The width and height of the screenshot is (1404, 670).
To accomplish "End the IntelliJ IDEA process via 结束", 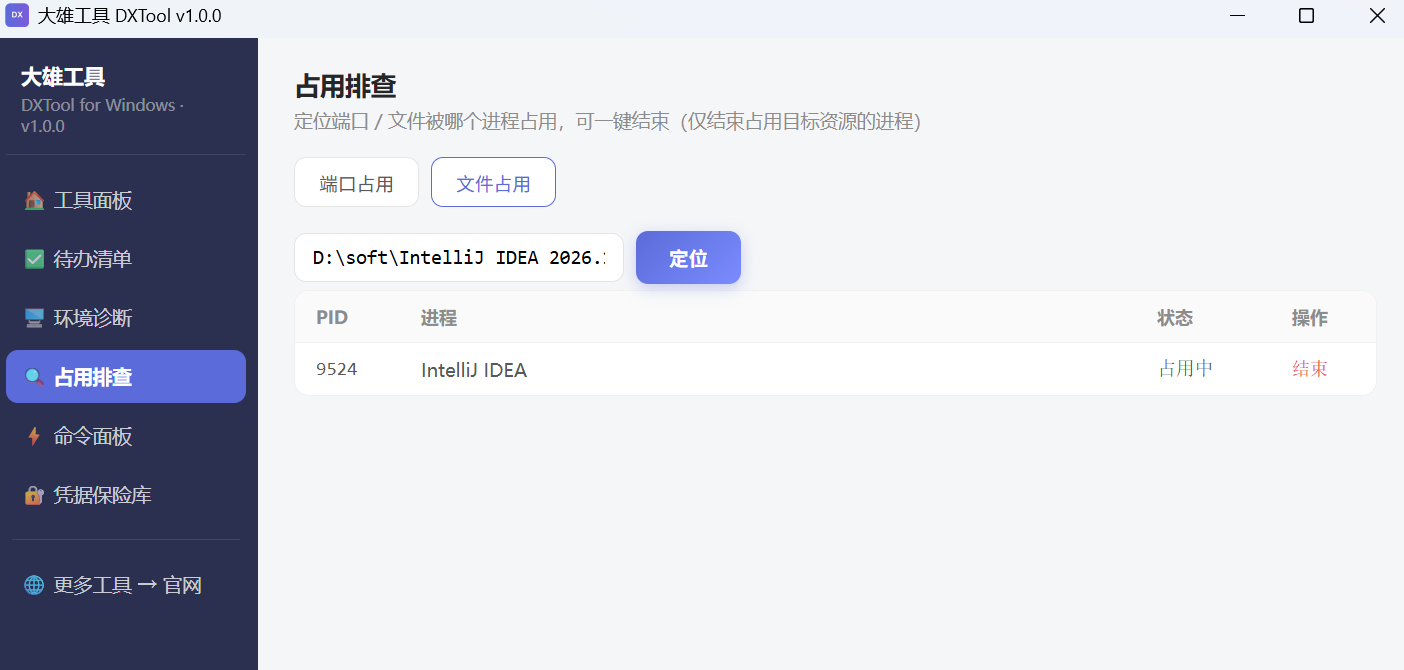I will point(1310,369).
